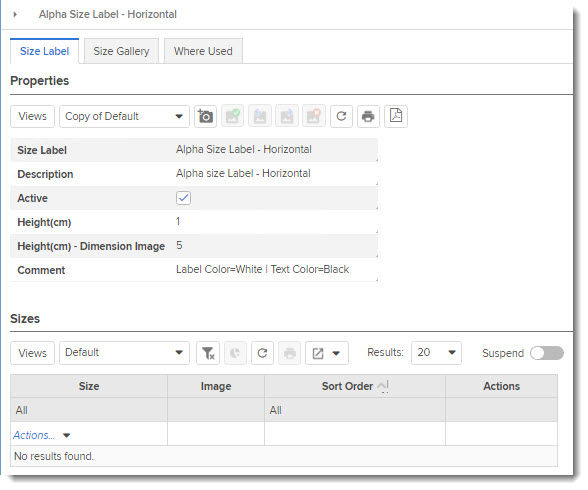
Task: Print the Properties view
Action: (368, 117)
